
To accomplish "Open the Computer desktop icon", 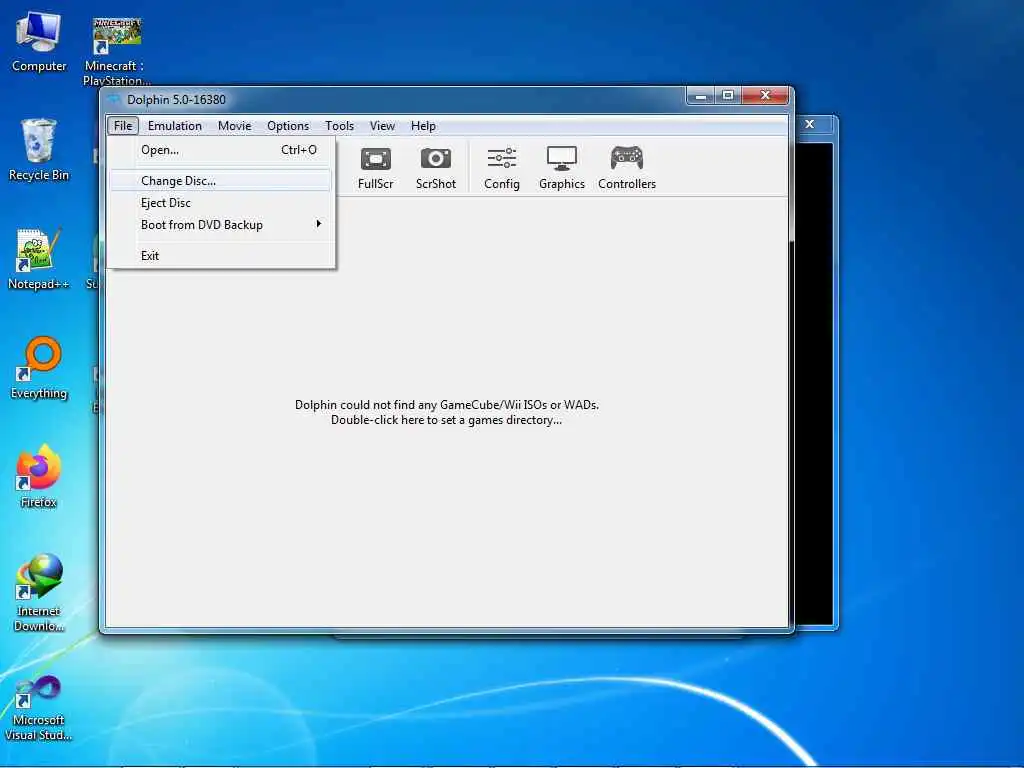I will pyautogui.click(x=39, y=42).
